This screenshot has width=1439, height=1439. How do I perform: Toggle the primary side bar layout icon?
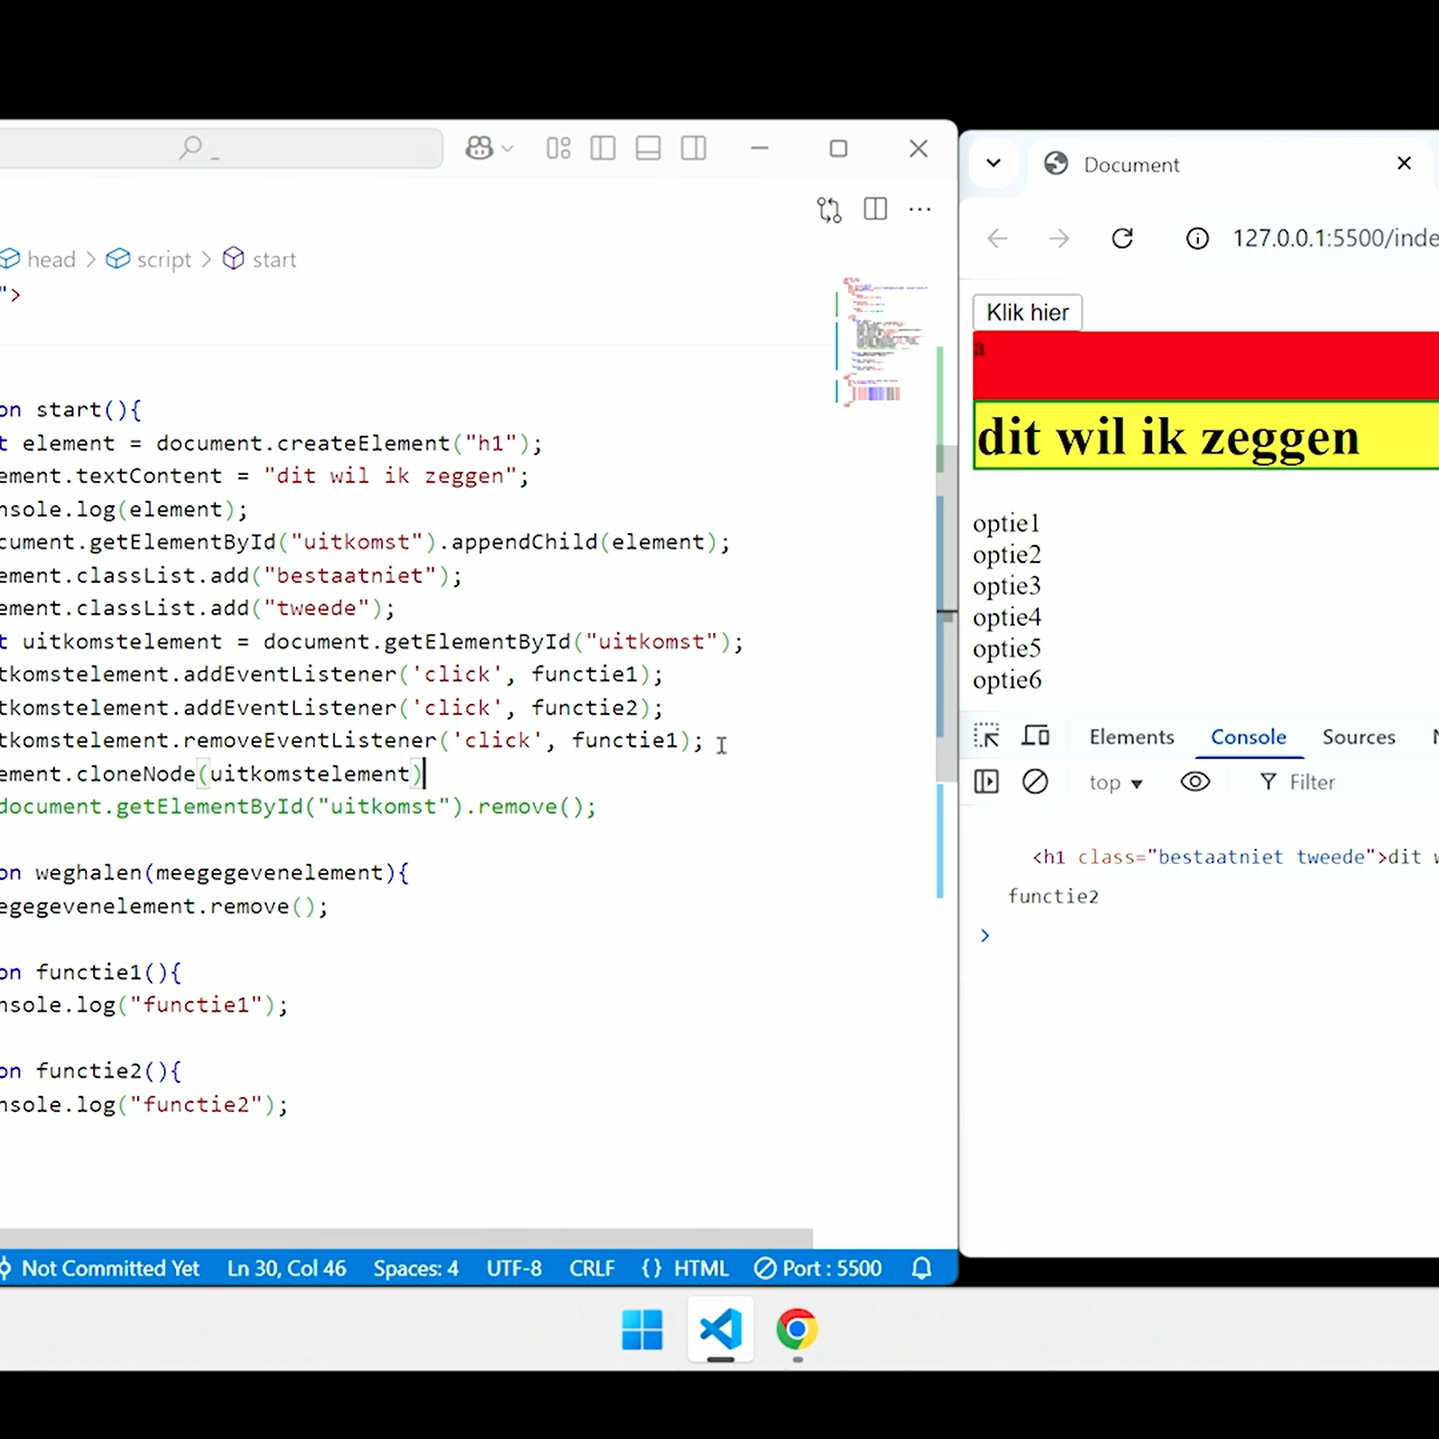603,148
